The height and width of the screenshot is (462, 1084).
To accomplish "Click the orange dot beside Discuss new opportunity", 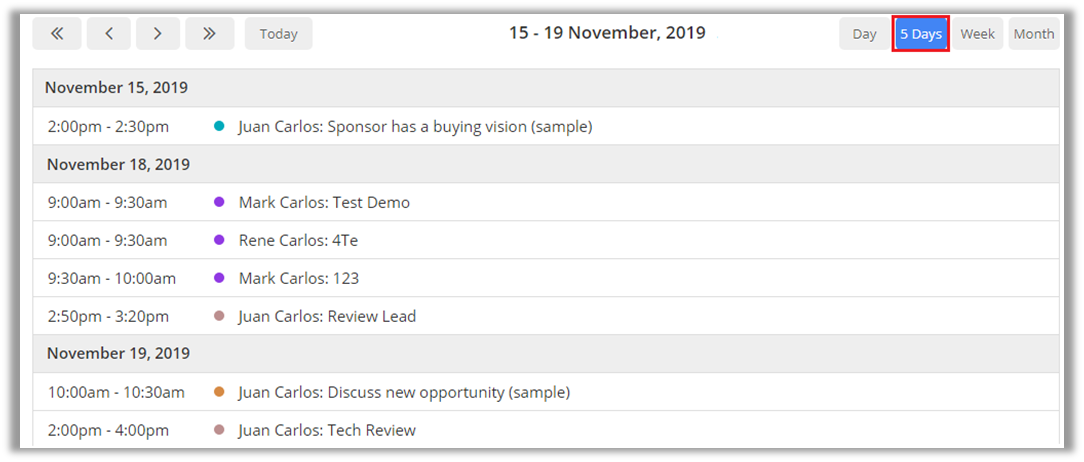I will (219, 392).
